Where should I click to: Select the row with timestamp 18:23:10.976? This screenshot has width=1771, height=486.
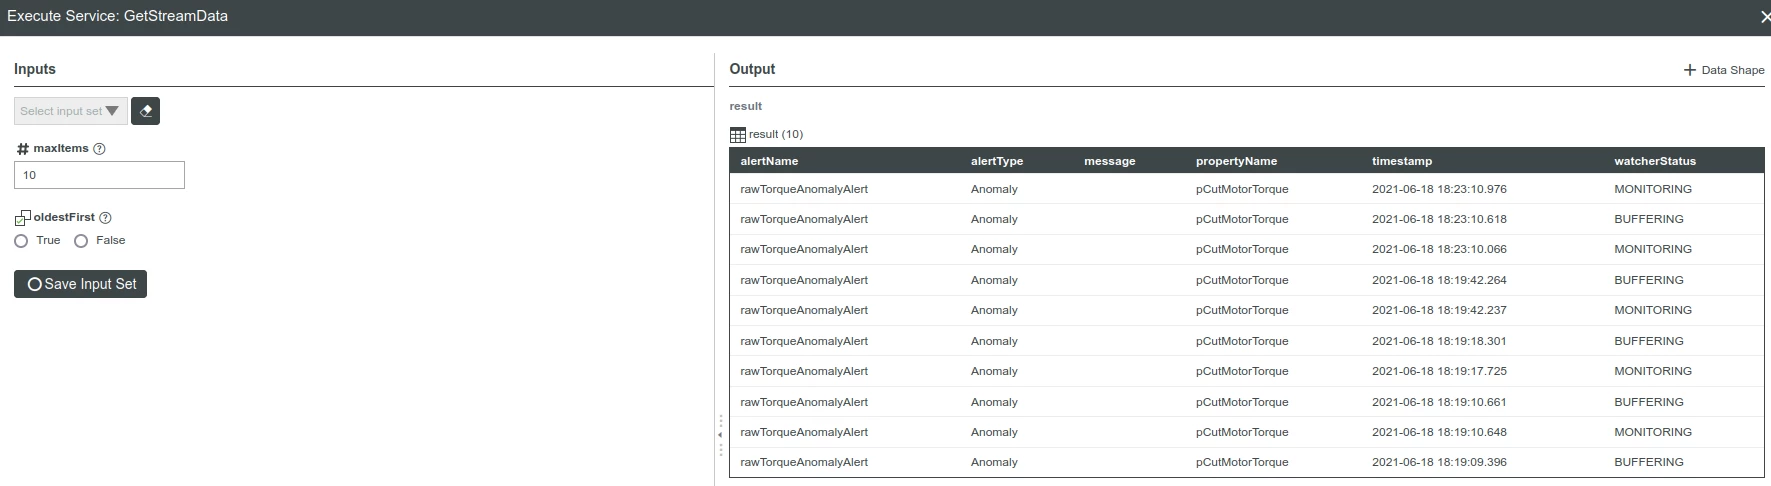[1247, 189]
